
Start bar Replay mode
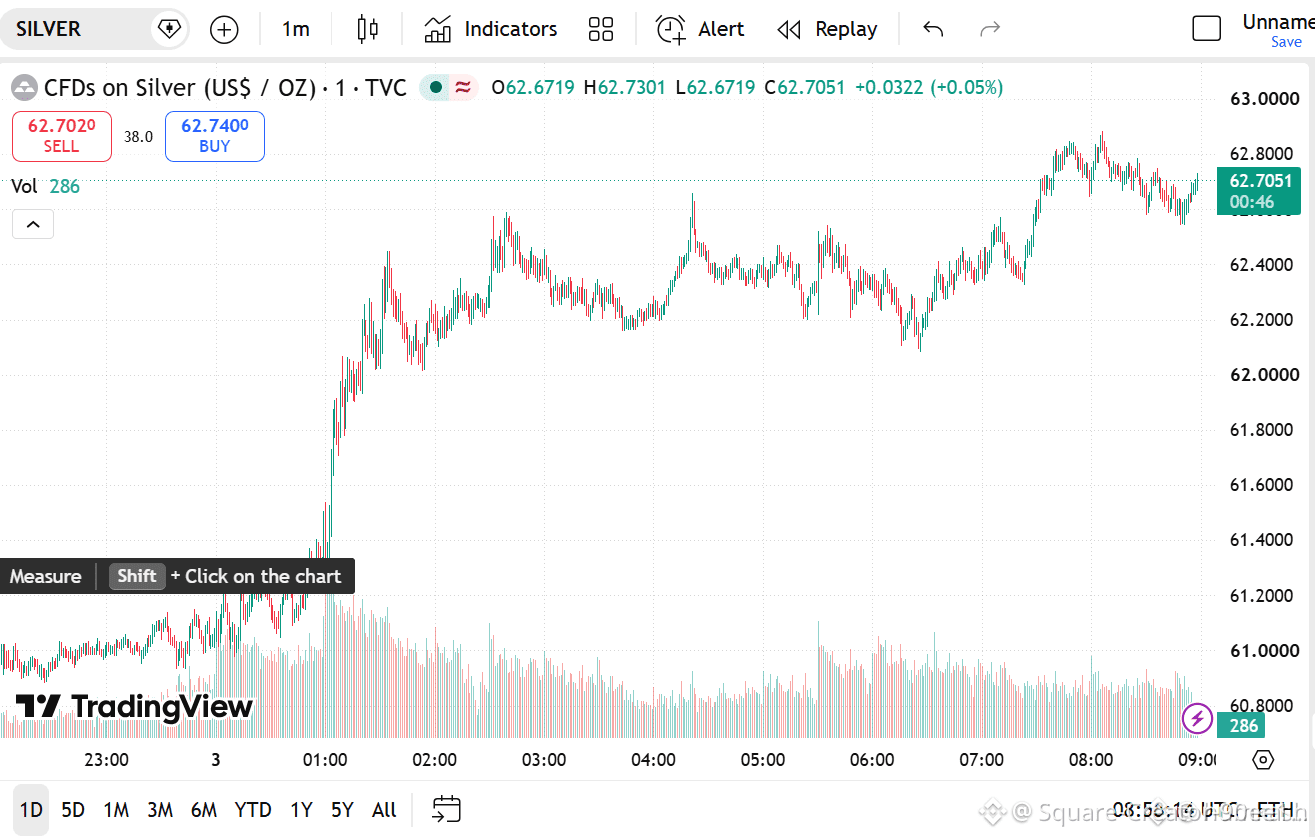(827, 29)
